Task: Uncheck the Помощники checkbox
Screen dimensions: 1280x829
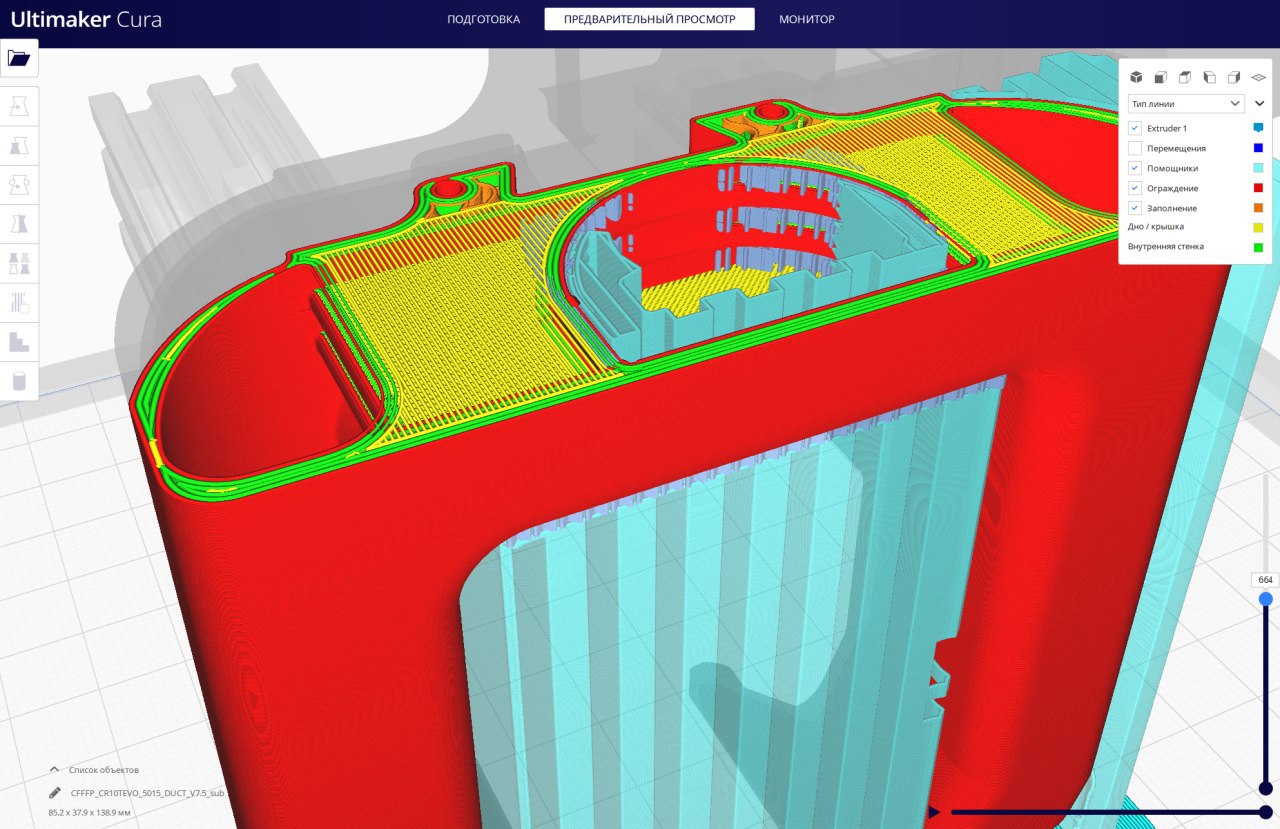Action: point(1135,168)
